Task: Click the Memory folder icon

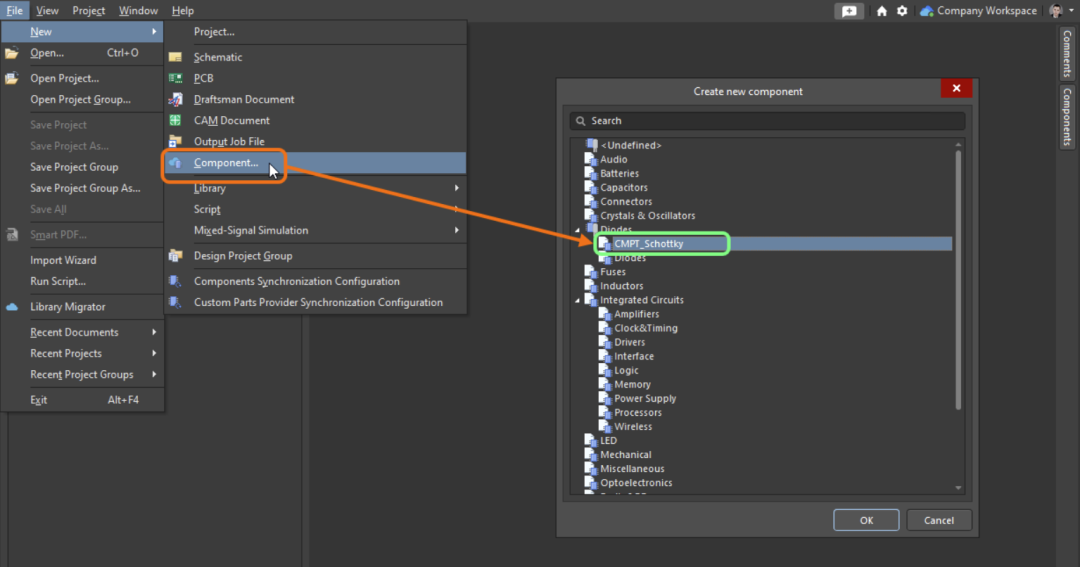Action: [x=605, y=384]
